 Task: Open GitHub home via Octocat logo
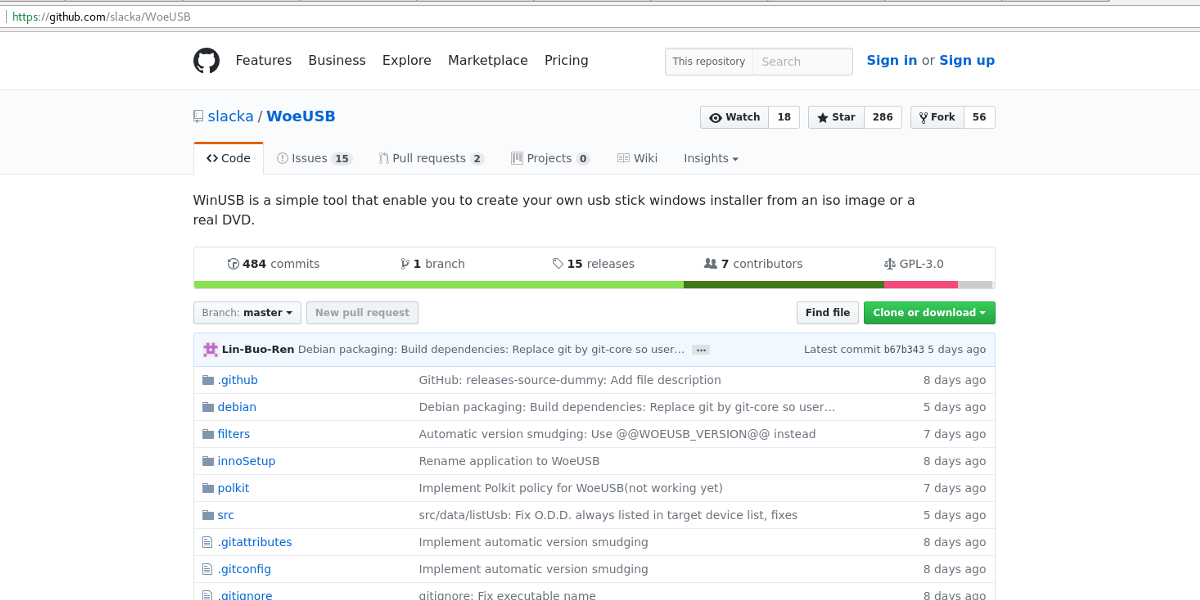coord(206,61)
